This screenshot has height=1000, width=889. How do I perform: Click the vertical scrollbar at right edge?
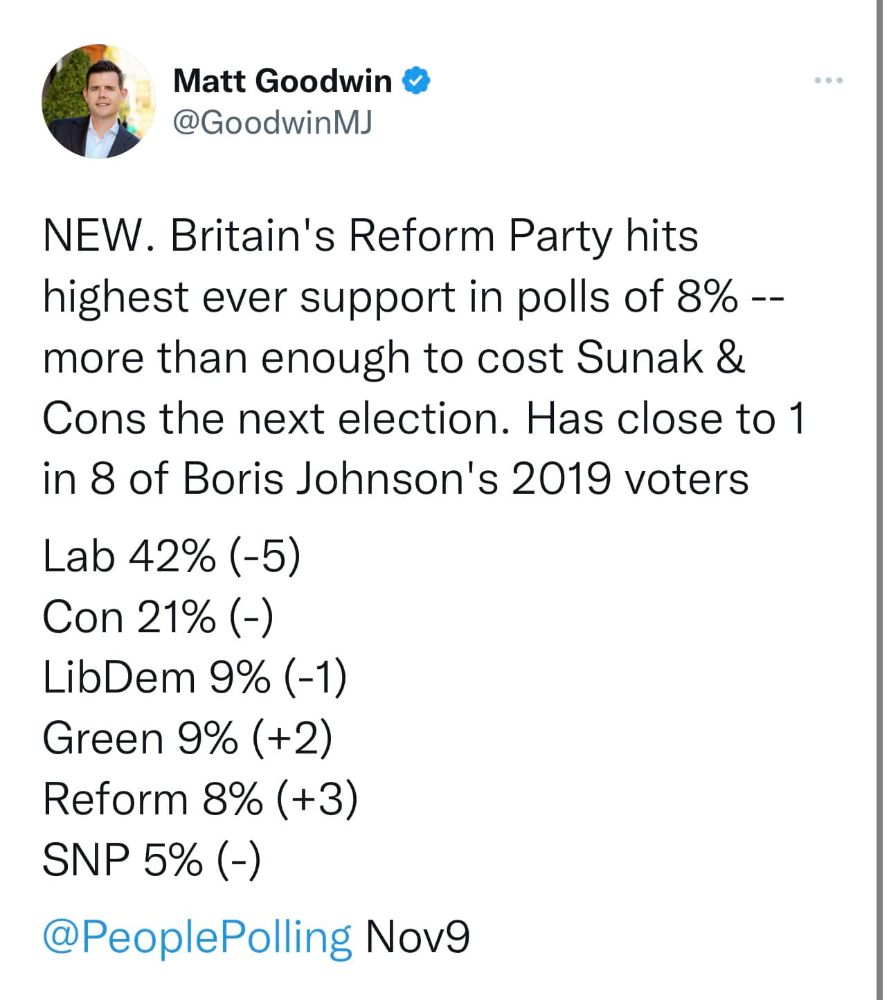(879, 500)
